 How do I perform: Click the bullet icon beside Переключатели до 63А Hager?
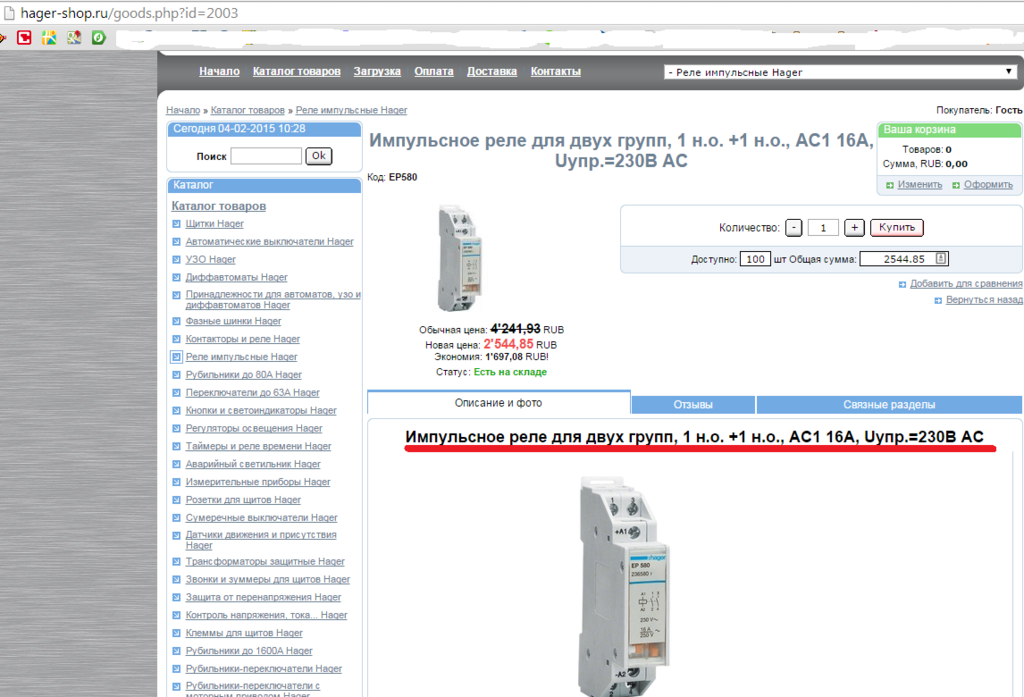click(176, 393)
